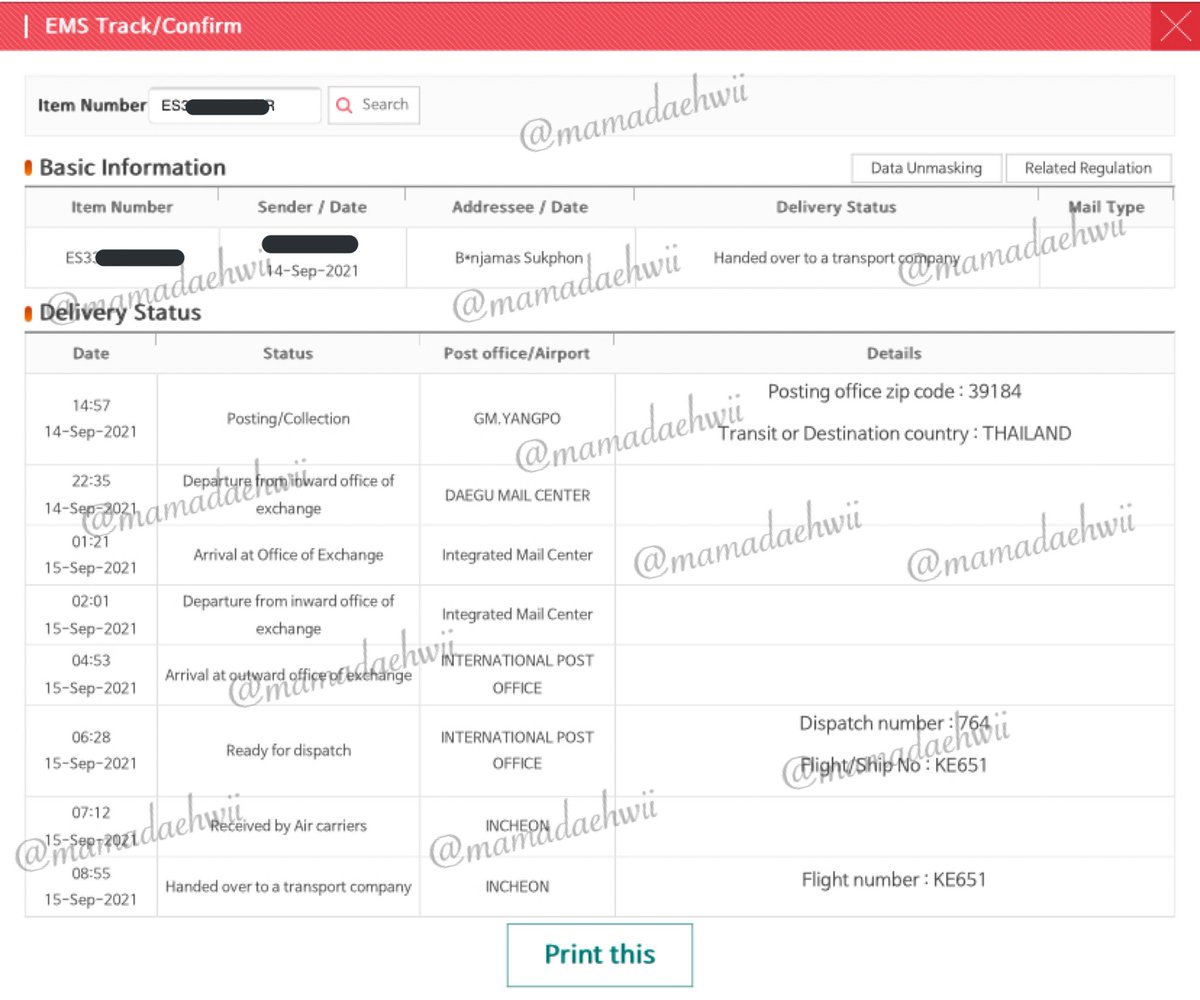Click the 'INCHEON' cell in the 08:55 row
Screen dimensions: 1200x1000
pyautogui.click(x=517, y=887)
